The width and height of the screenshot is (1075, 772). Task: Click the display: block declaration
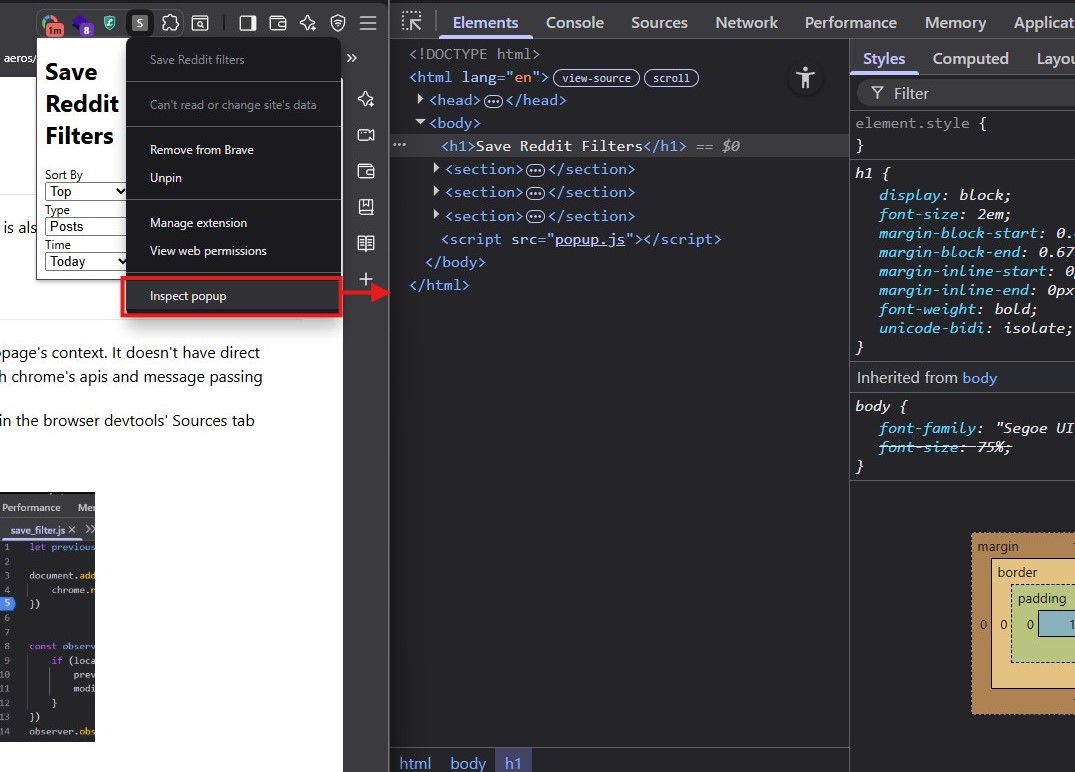coord(945,195)
